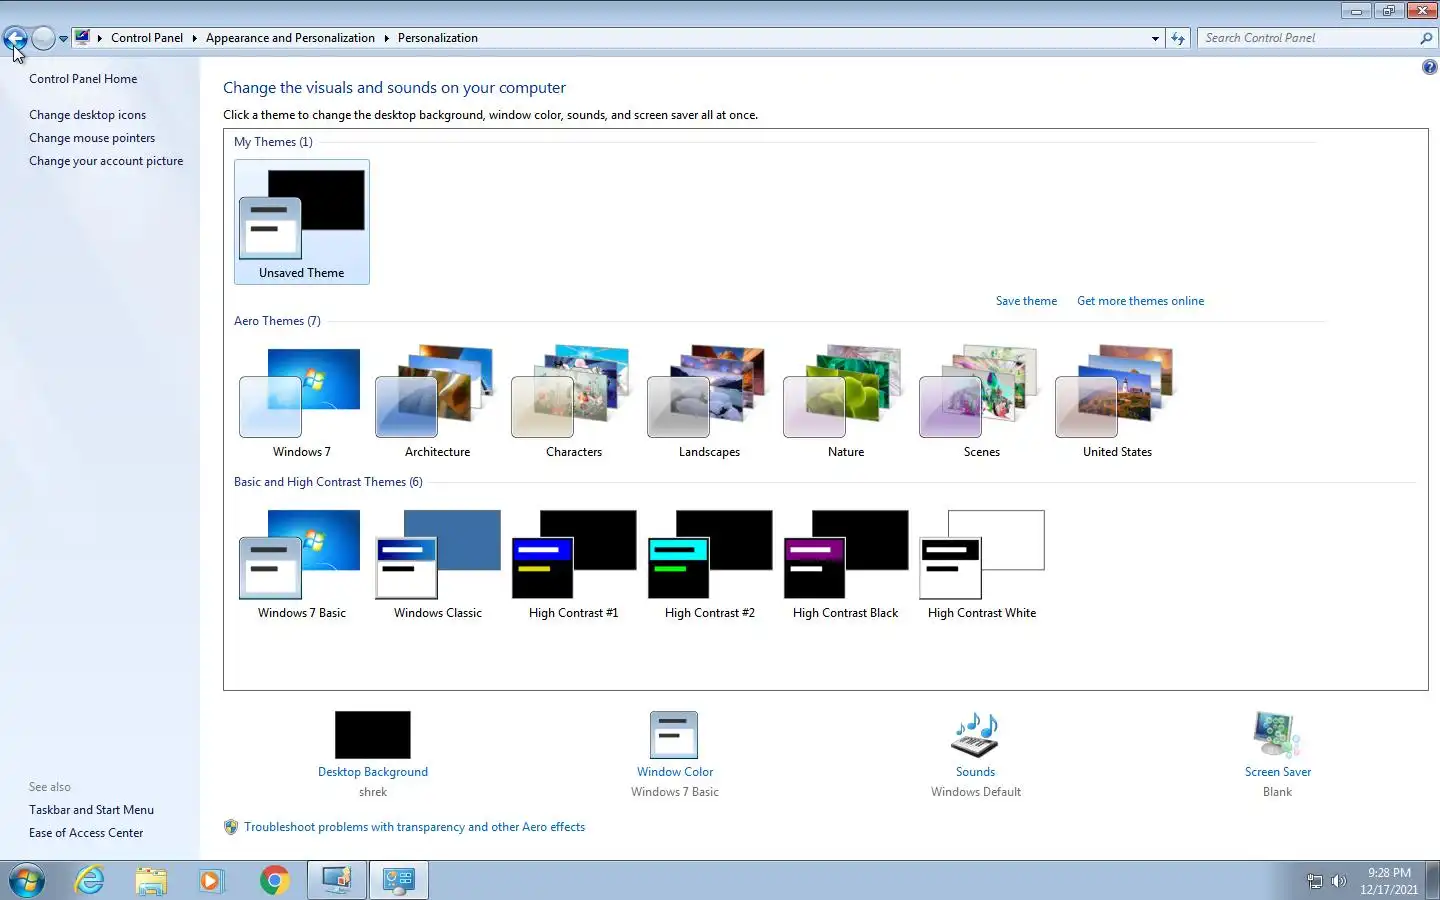Open Windows Explorer from taskbar
Viewport: 1440px width, 900px height.
point(151,881)
